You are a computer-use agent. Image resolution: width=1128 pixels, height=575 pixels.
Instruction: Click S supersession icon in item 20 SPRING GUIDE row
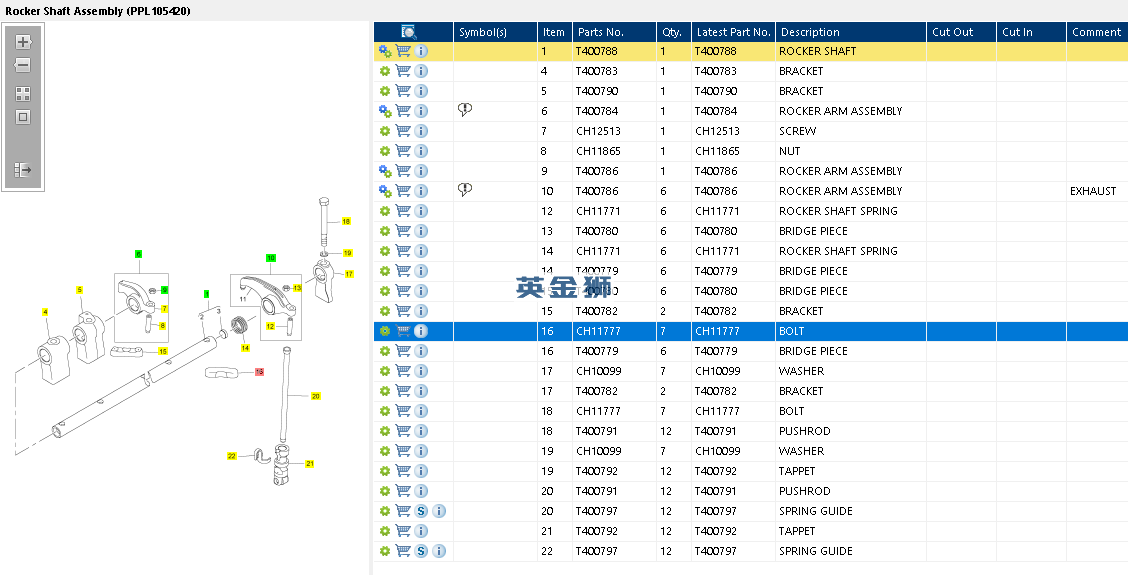[x=422, y=511]
